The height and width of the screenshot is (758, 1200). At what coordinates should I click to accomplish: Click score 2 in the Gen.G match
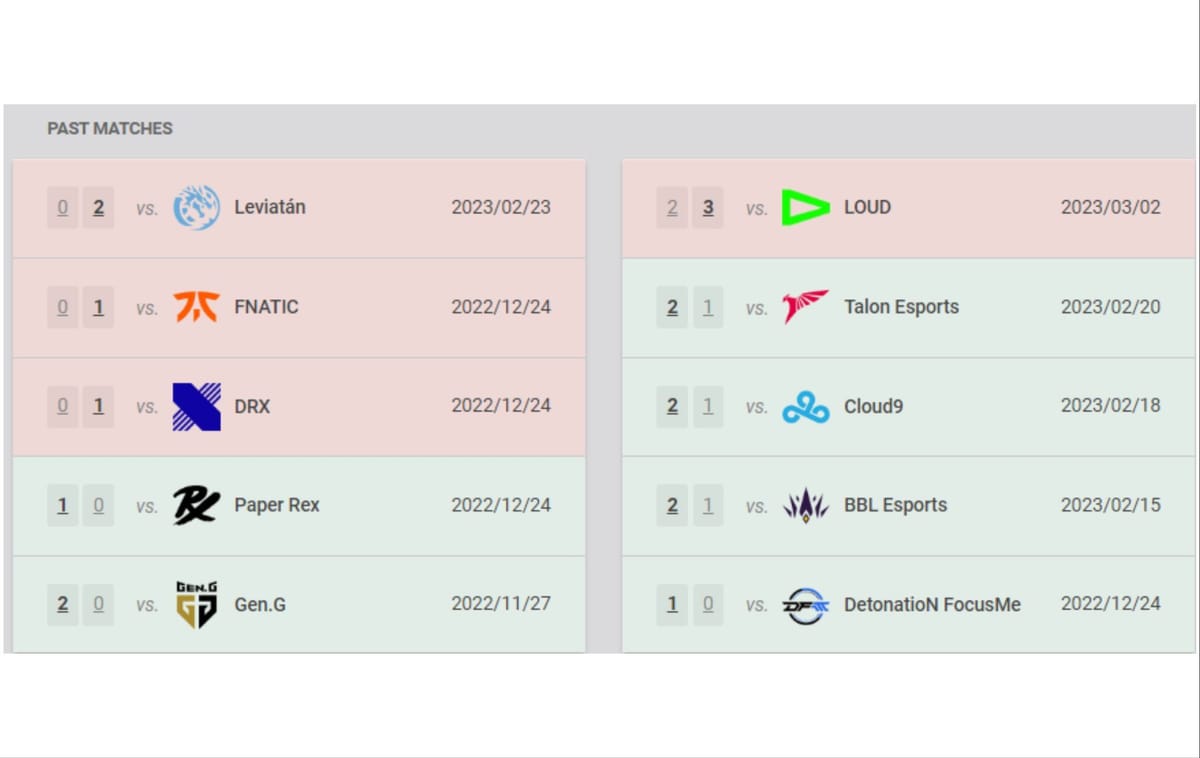point(62,604)
